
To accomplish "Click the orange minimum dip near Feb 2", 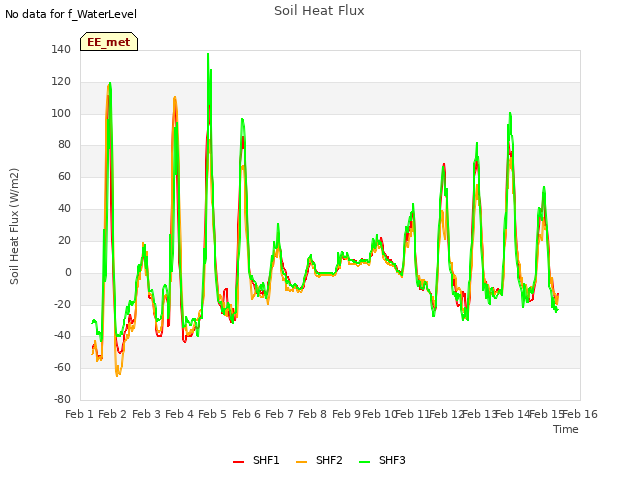I will tap(117, 375).
